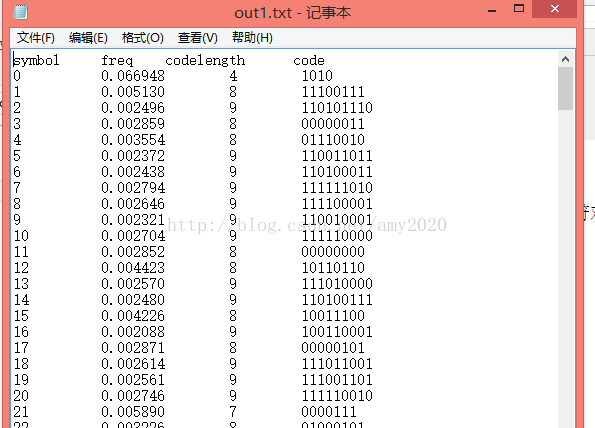Click frequency value 0.002646
Viewport: 595px width, 428px height.
tap(133, 204)
